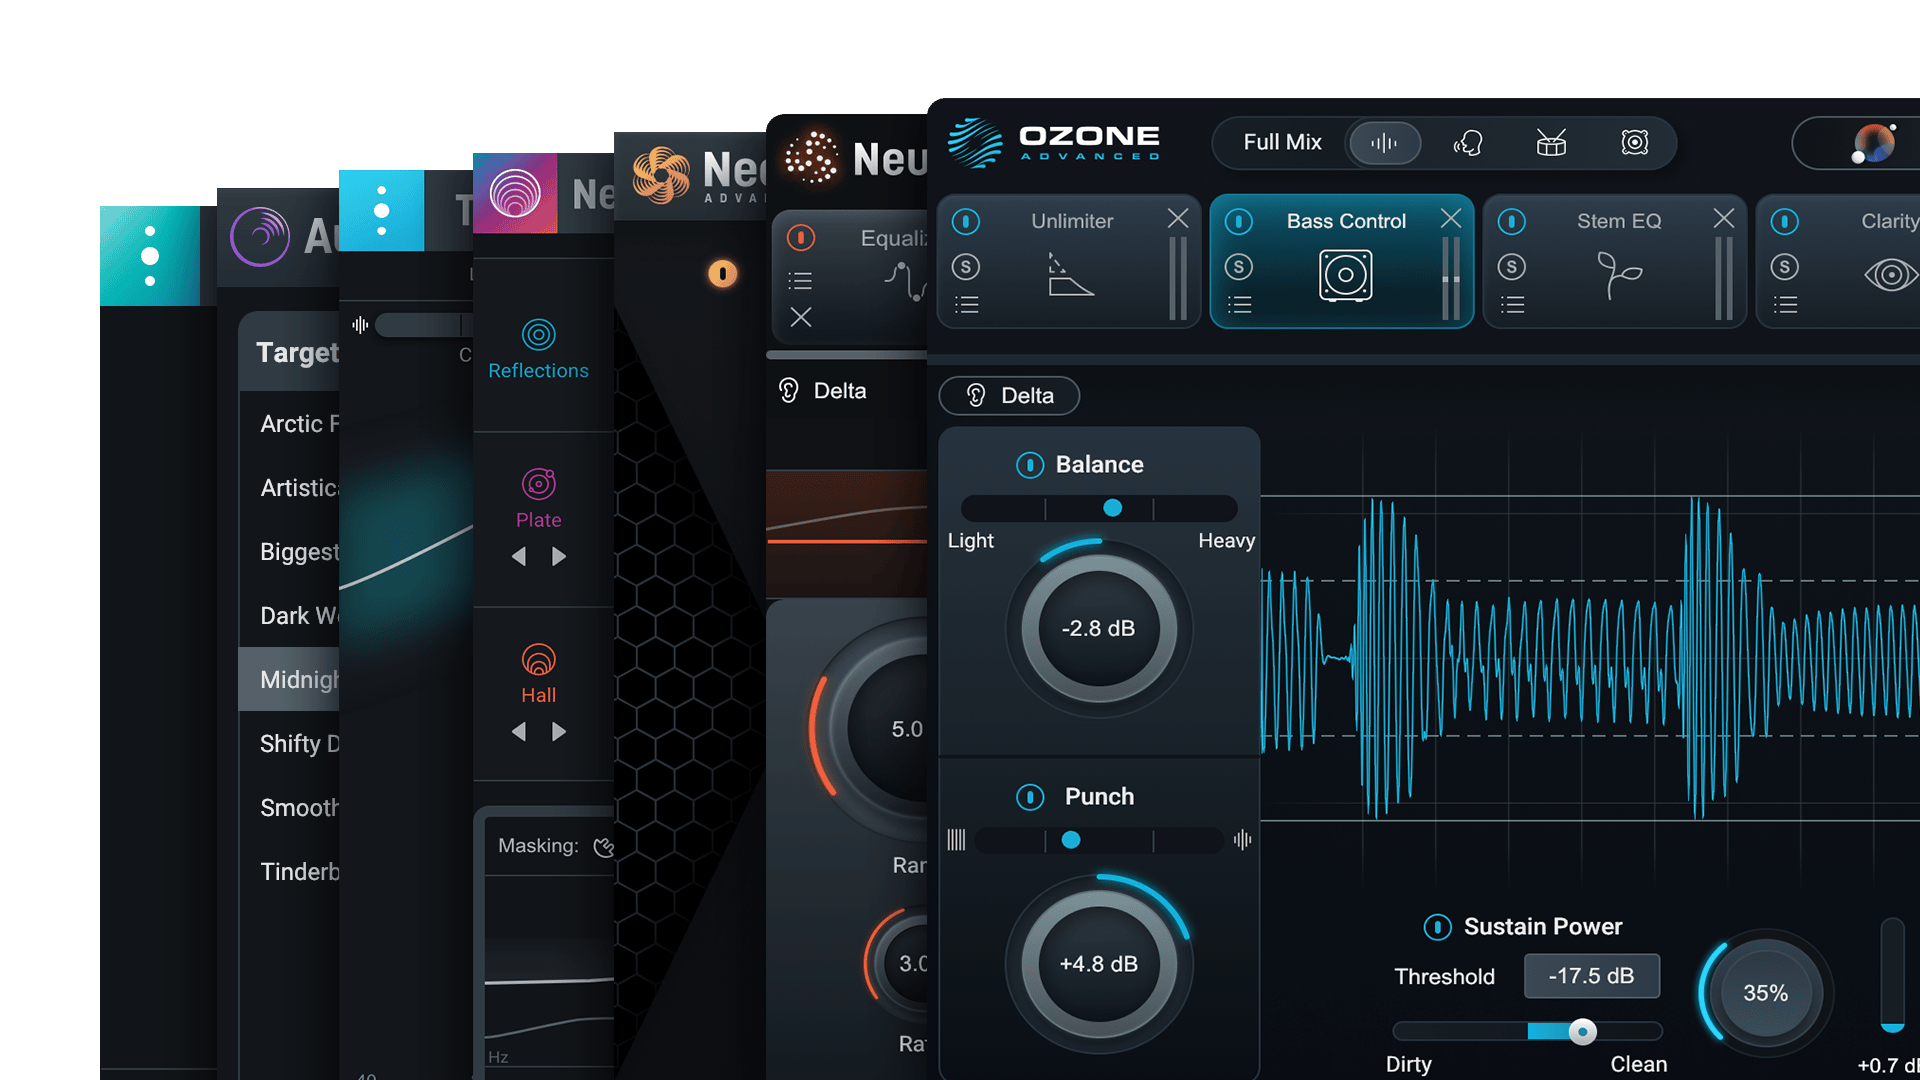Select the Full Mix waveform mode icon

[1384, 143]
